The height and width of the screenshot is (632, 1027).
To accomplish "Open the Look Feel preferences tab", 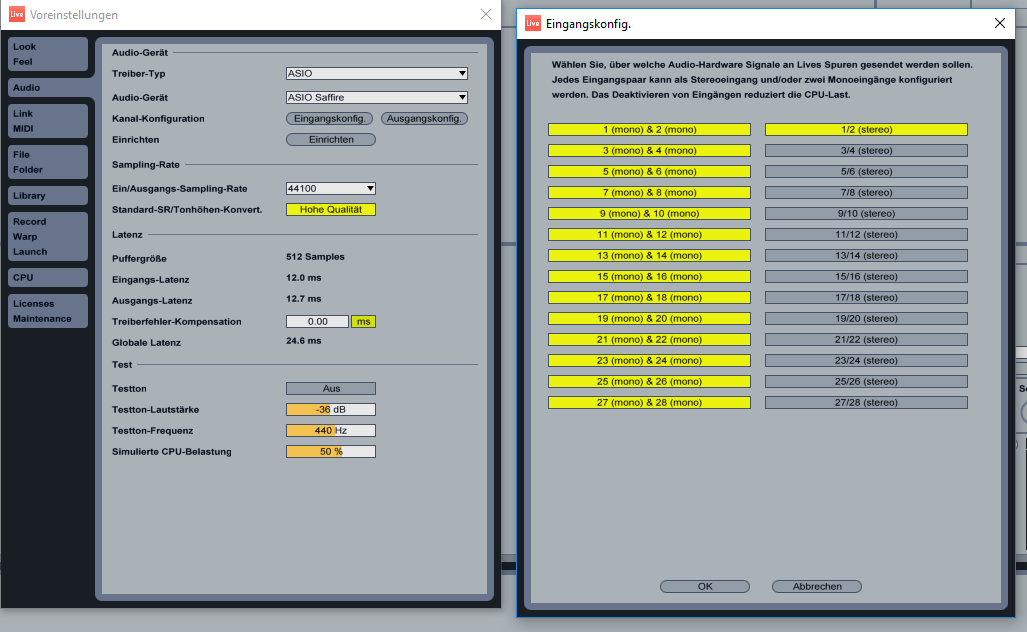I will coord(48,54).
